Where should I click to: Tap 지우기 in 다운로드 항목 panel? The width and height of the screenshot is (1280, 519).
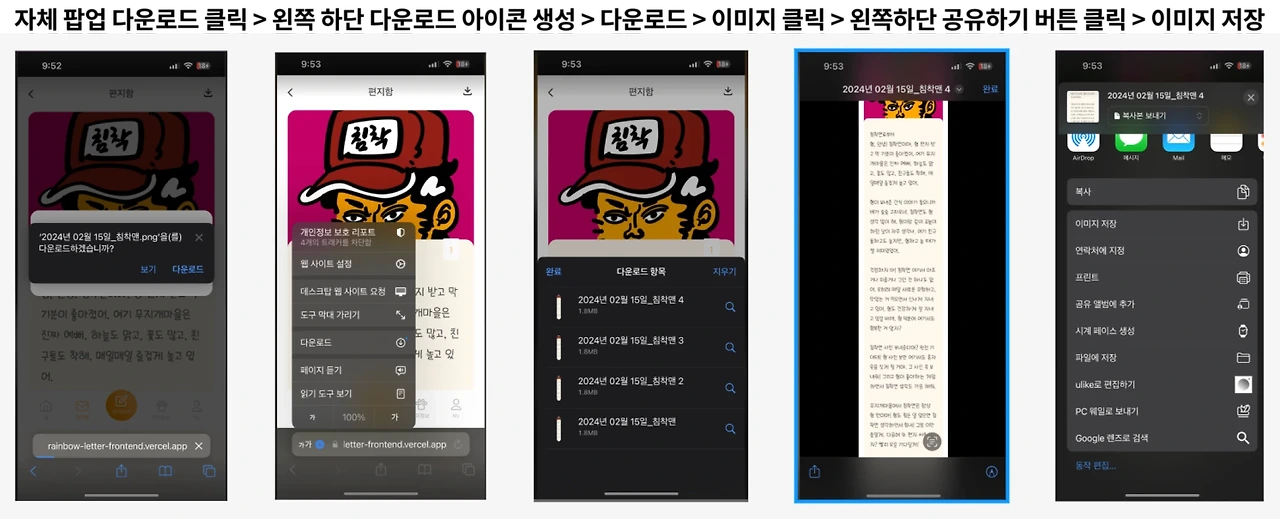pyautogui.click(x=724, y=272)
